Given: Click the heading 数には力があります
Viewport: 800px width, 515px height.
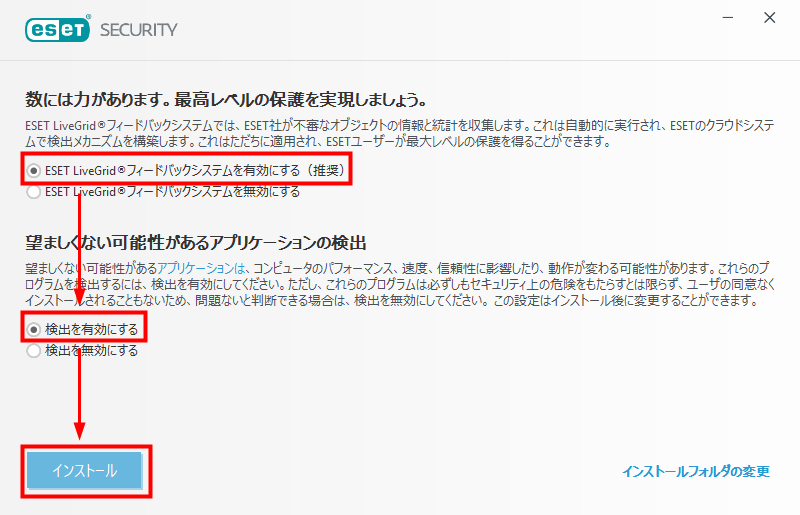Looking at the screenshot, I should pos(226,100).
